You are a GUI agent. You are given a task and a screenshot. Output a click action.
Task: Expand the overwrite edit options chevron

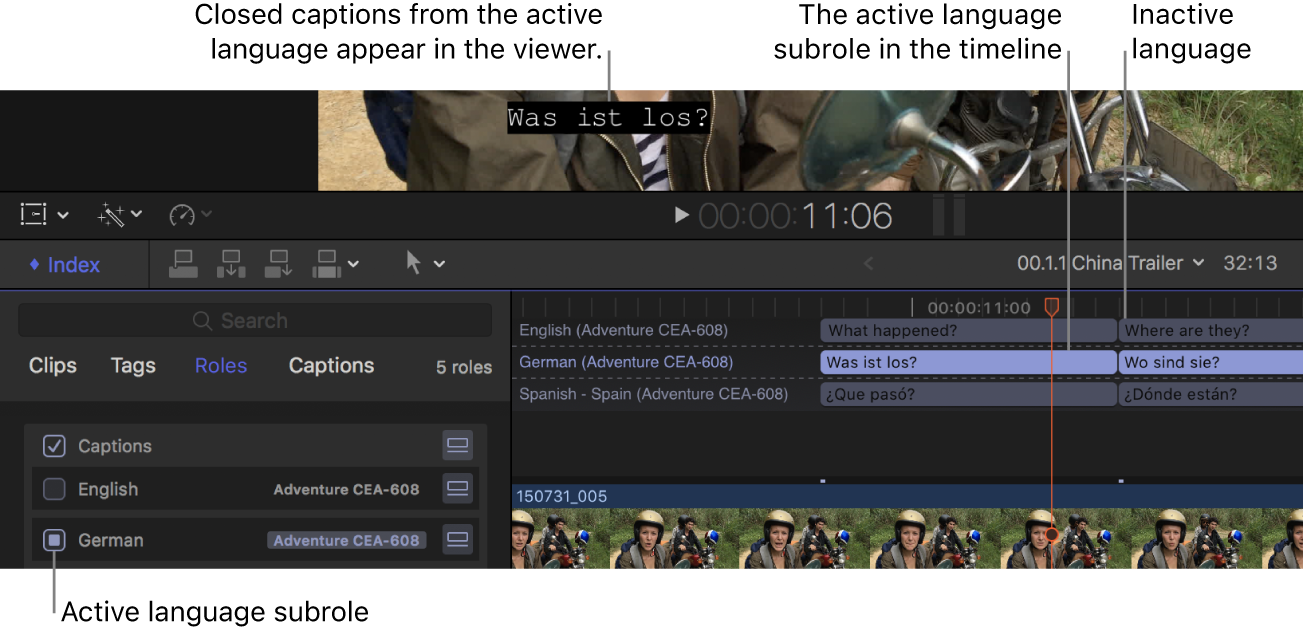coord(353,265)
